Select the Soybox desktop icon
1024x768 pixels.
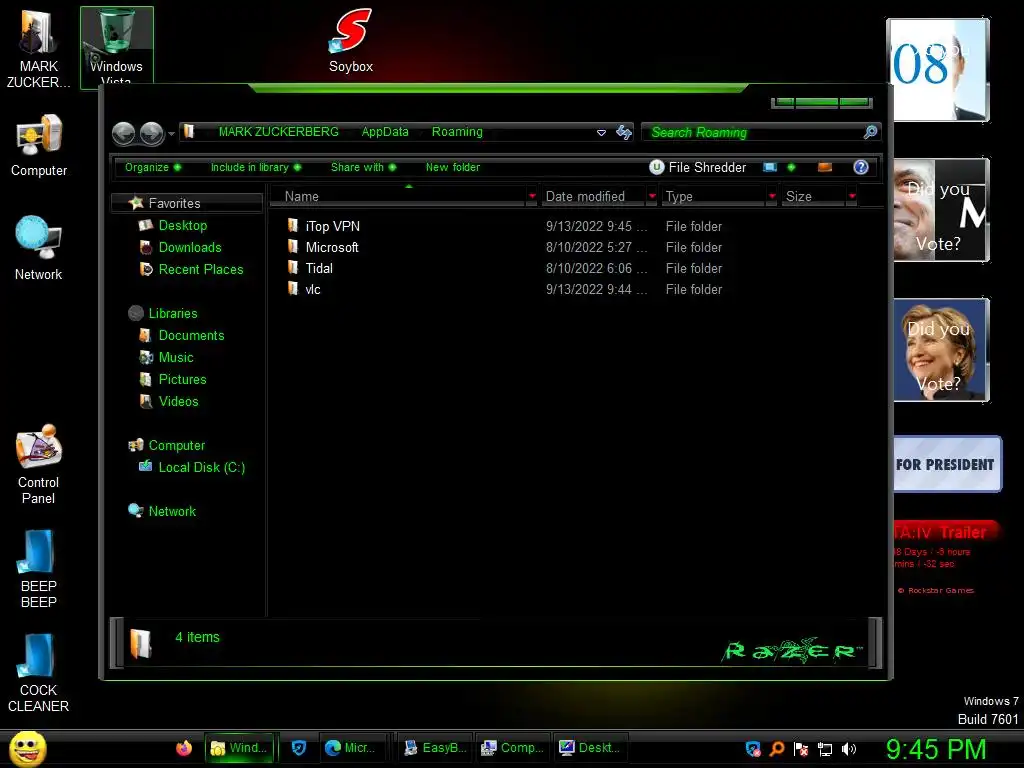[x=351, y=40]
